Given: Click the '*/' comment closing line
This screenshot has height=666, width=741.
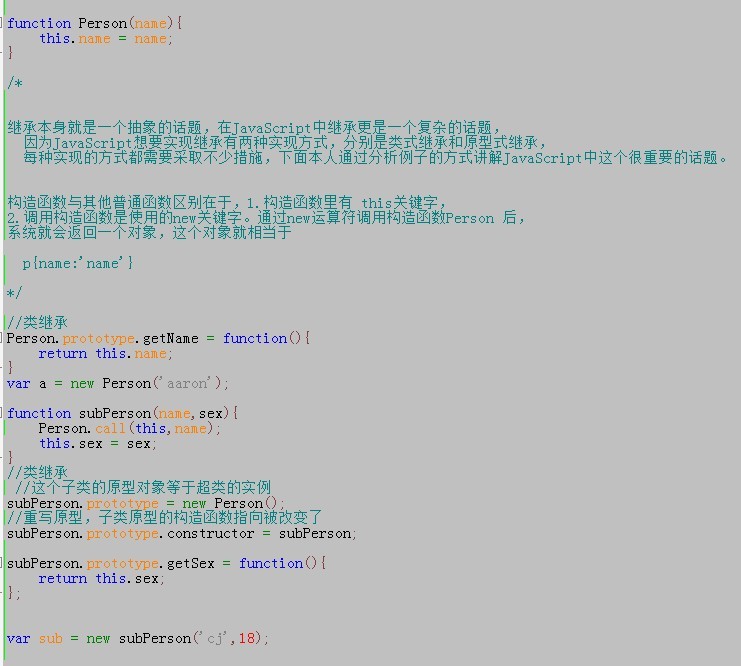Looking at the screenshot, I should tap(14, 293).
